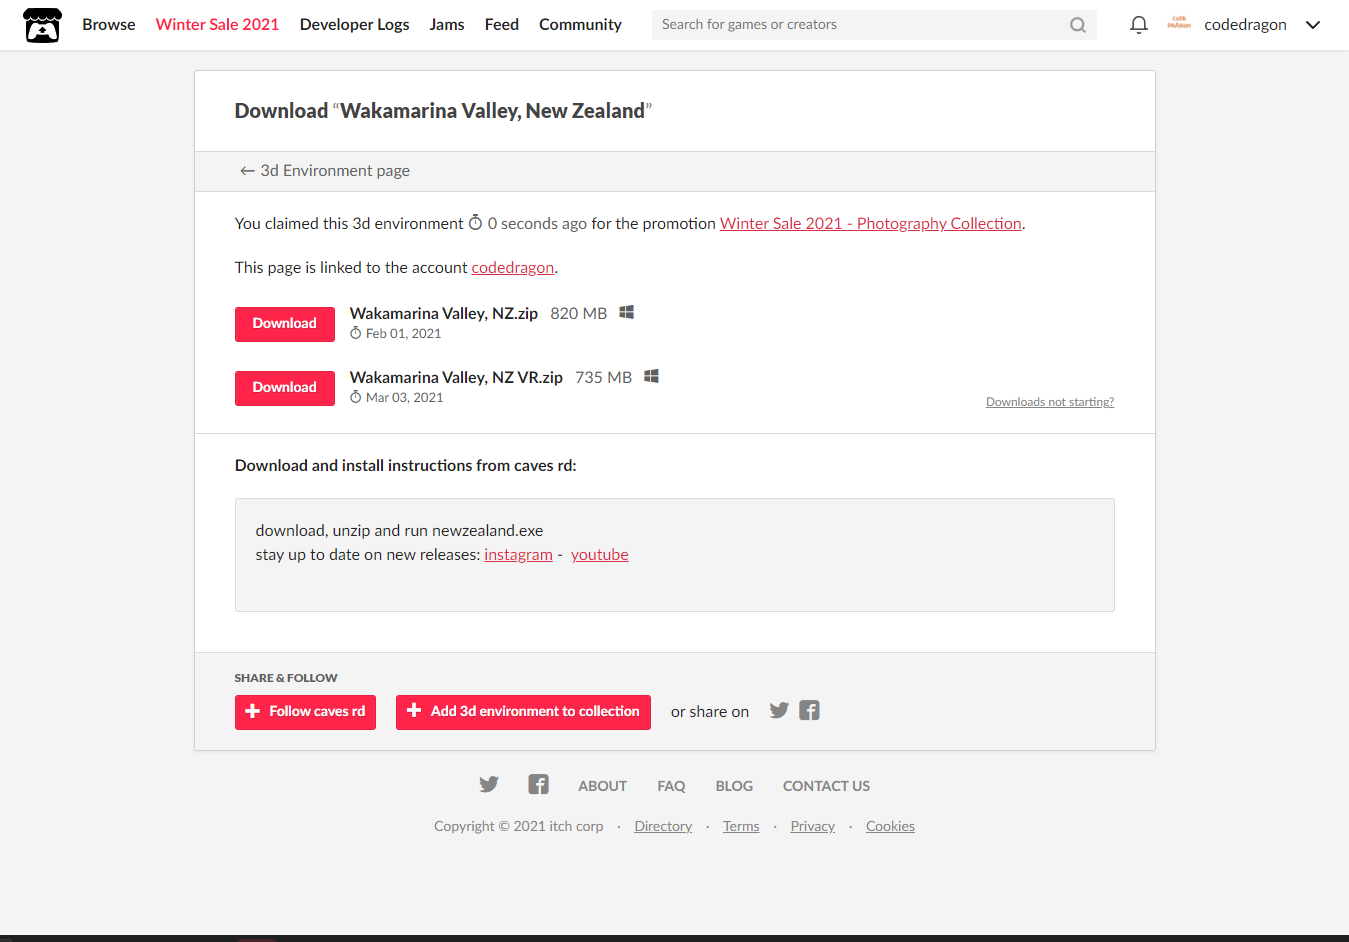Screen dimensions: 1349x942
Task: Open footer ABOUT link
Action: pyautogui.click(x=603, y=786)
